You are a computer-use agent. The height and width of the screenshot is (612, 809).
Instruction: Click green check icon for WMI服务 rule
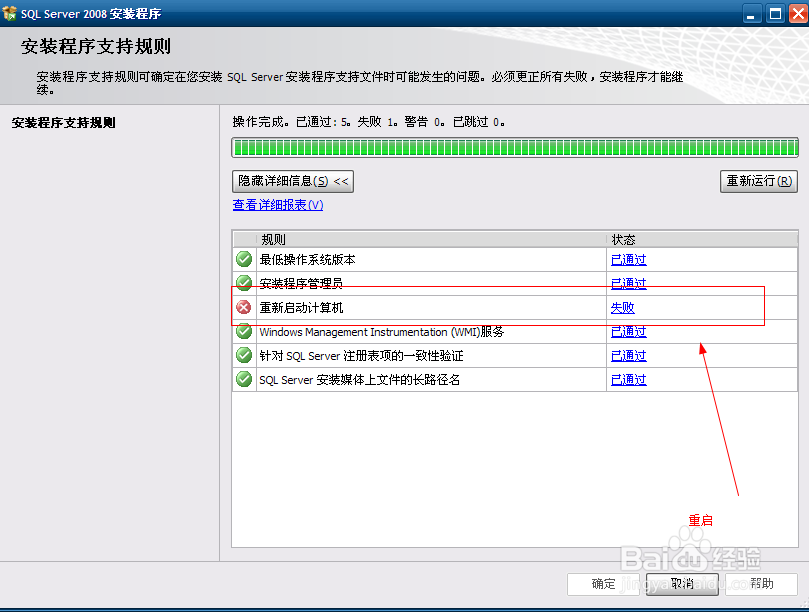[244, 331]
